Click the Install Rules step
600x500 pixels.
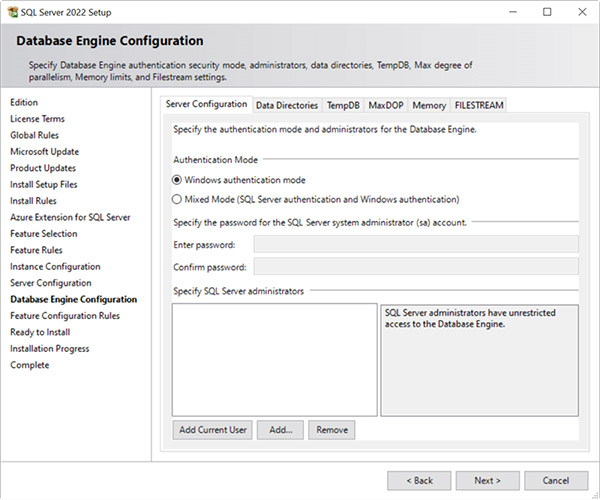tap(33, 201)
